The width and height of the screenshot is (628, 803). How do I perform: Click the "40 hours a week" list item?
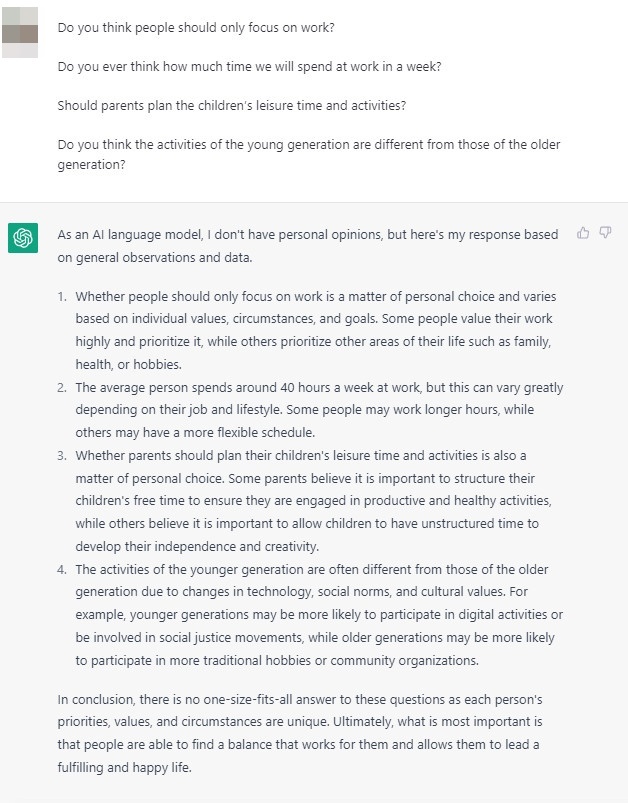click(319, 410)
